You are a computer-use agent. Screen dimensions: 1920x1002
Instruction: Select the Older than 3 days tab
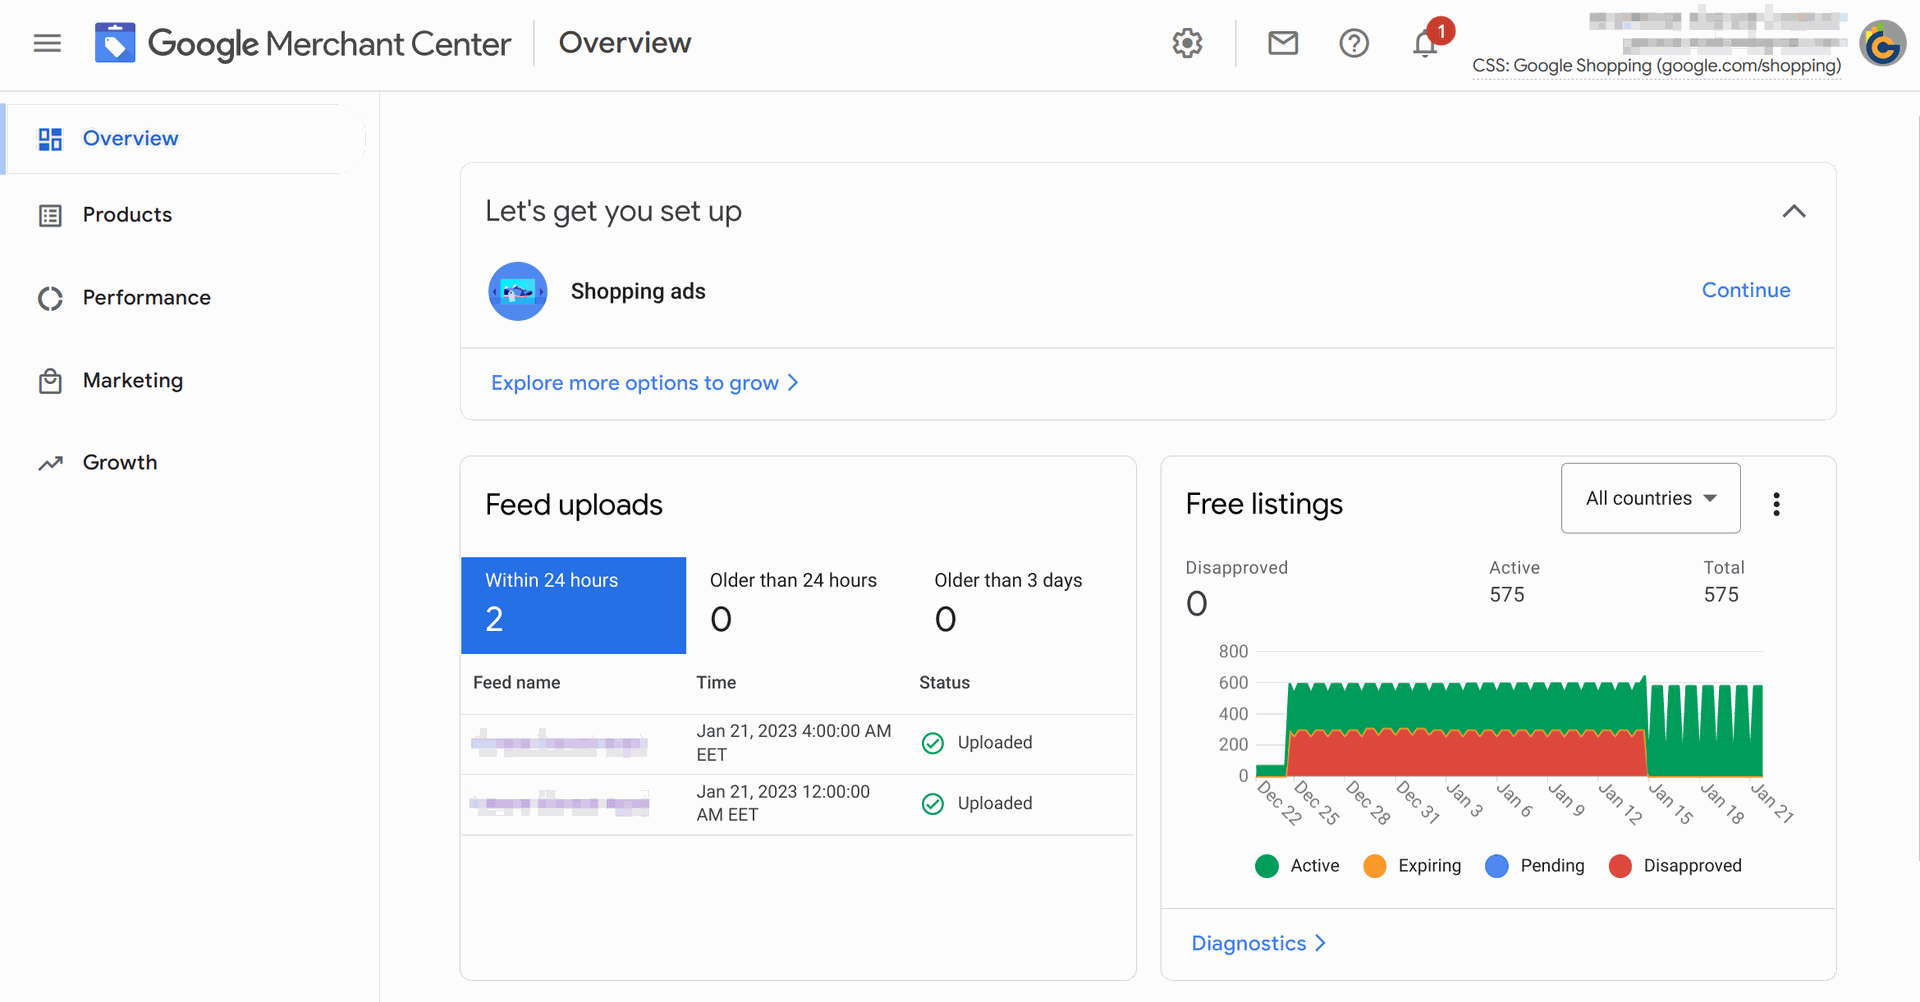pos(1022,605)
